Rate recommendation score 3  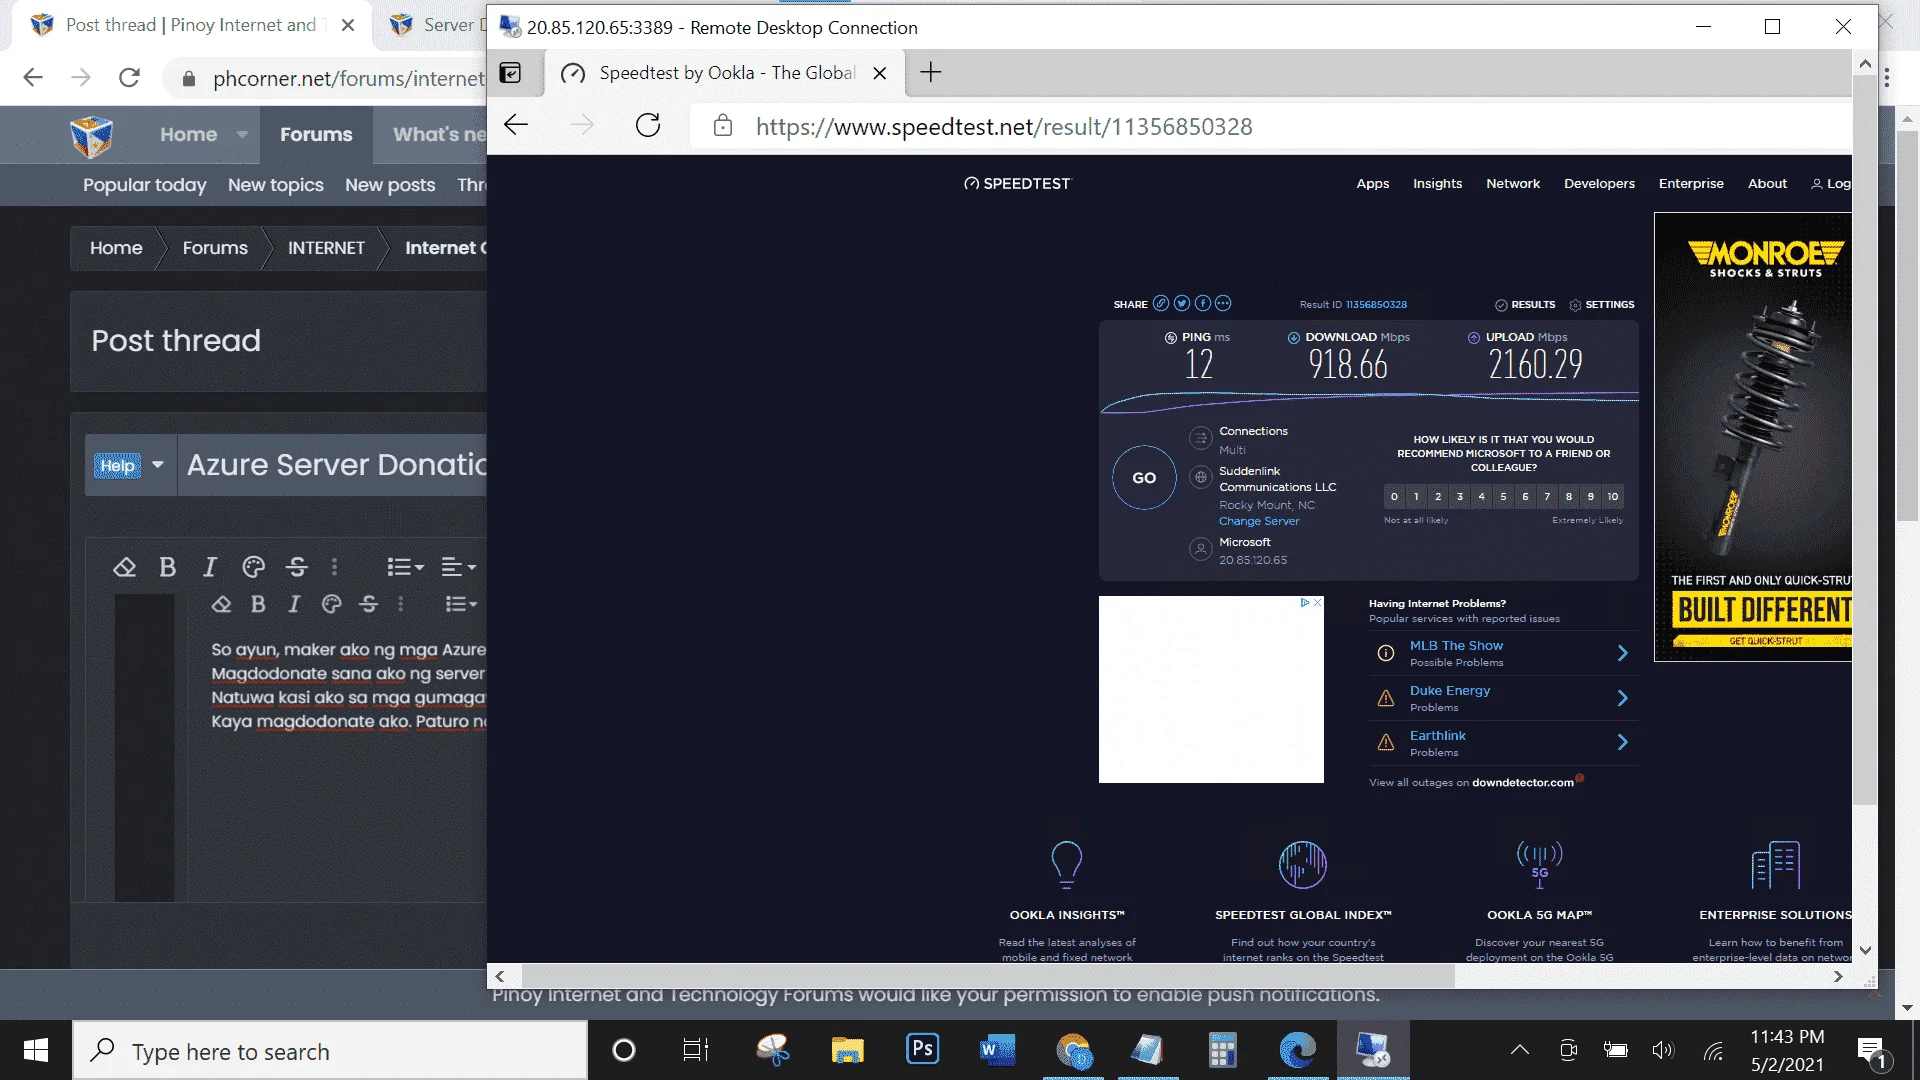[x=1460, y=496]
